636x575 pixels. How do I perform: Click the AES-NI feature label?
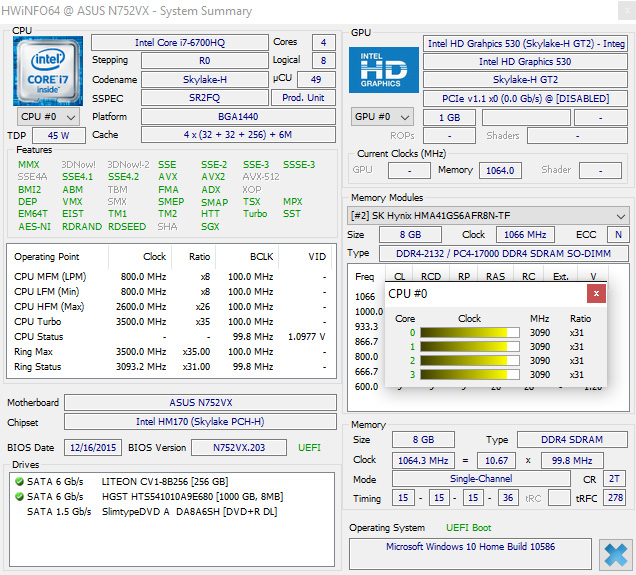[34, 227]
